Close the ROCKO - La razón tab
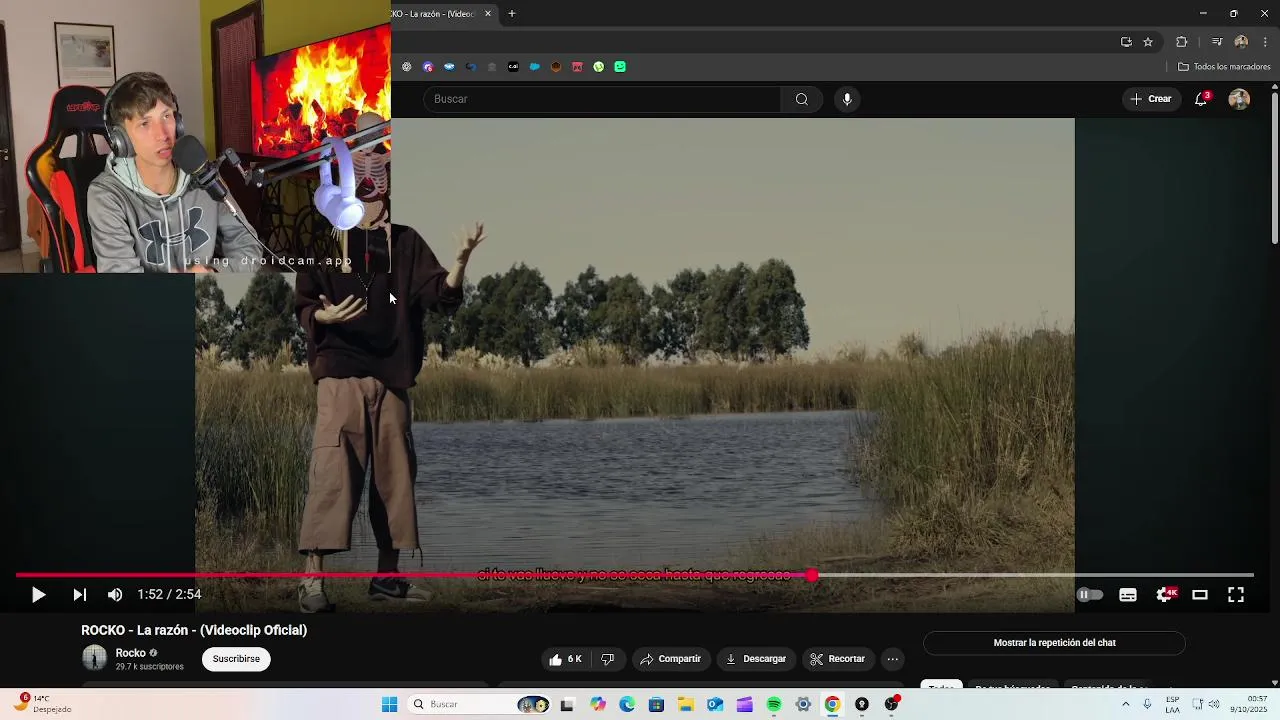1280x720 pixels. coord(488,14)
